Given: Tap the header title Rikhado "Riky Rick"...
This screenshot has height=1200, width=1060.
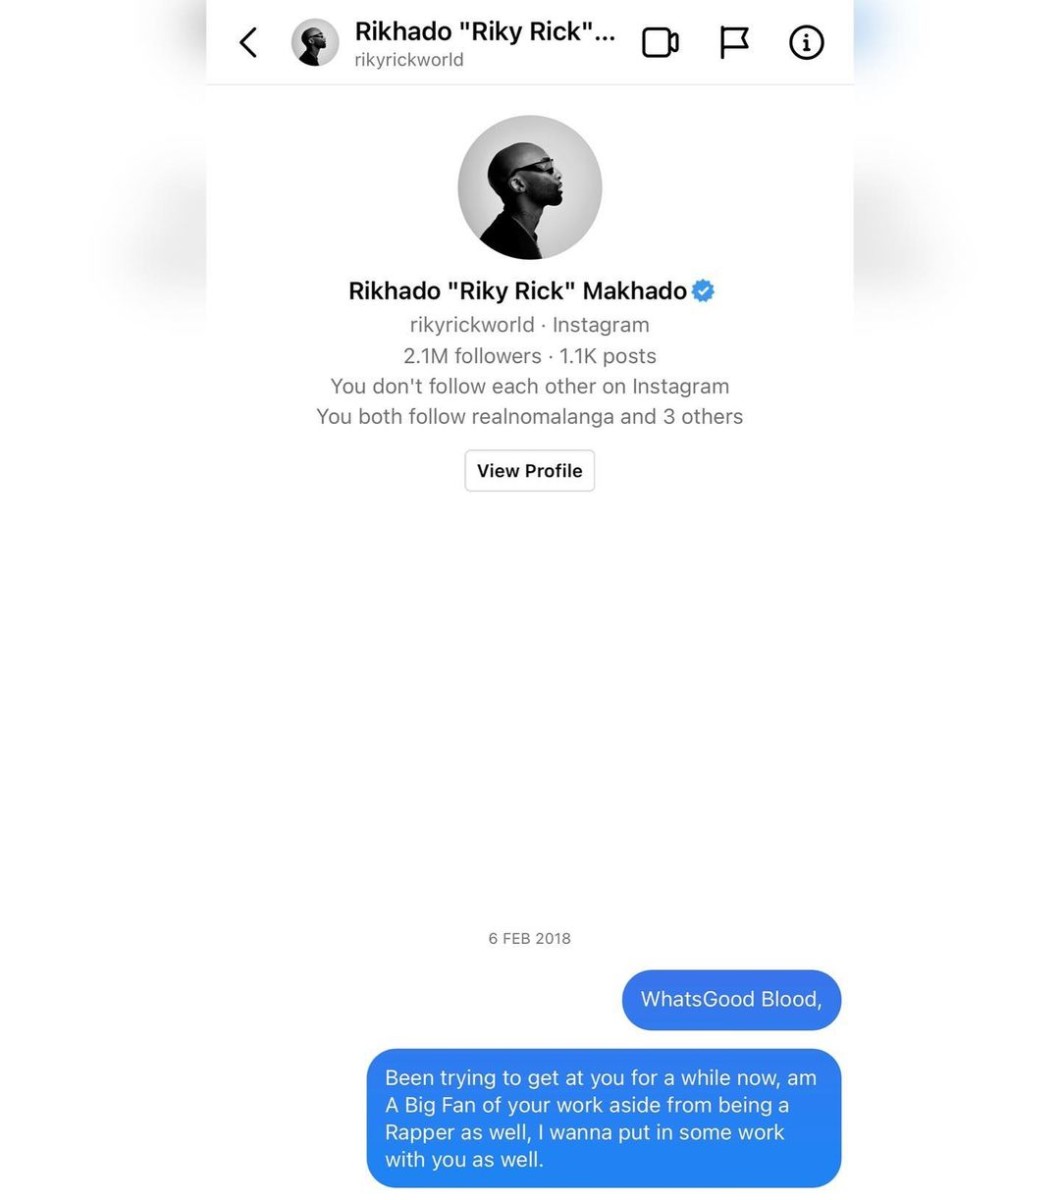Looking at the screenshot, I should pyautogui.click(x=485, y=32).
